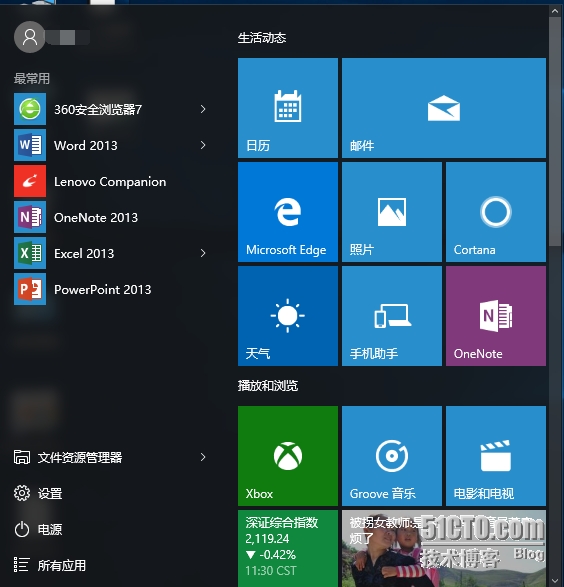
Task: Open the 照片 photos tile
Action: click(x=392, y=212)
